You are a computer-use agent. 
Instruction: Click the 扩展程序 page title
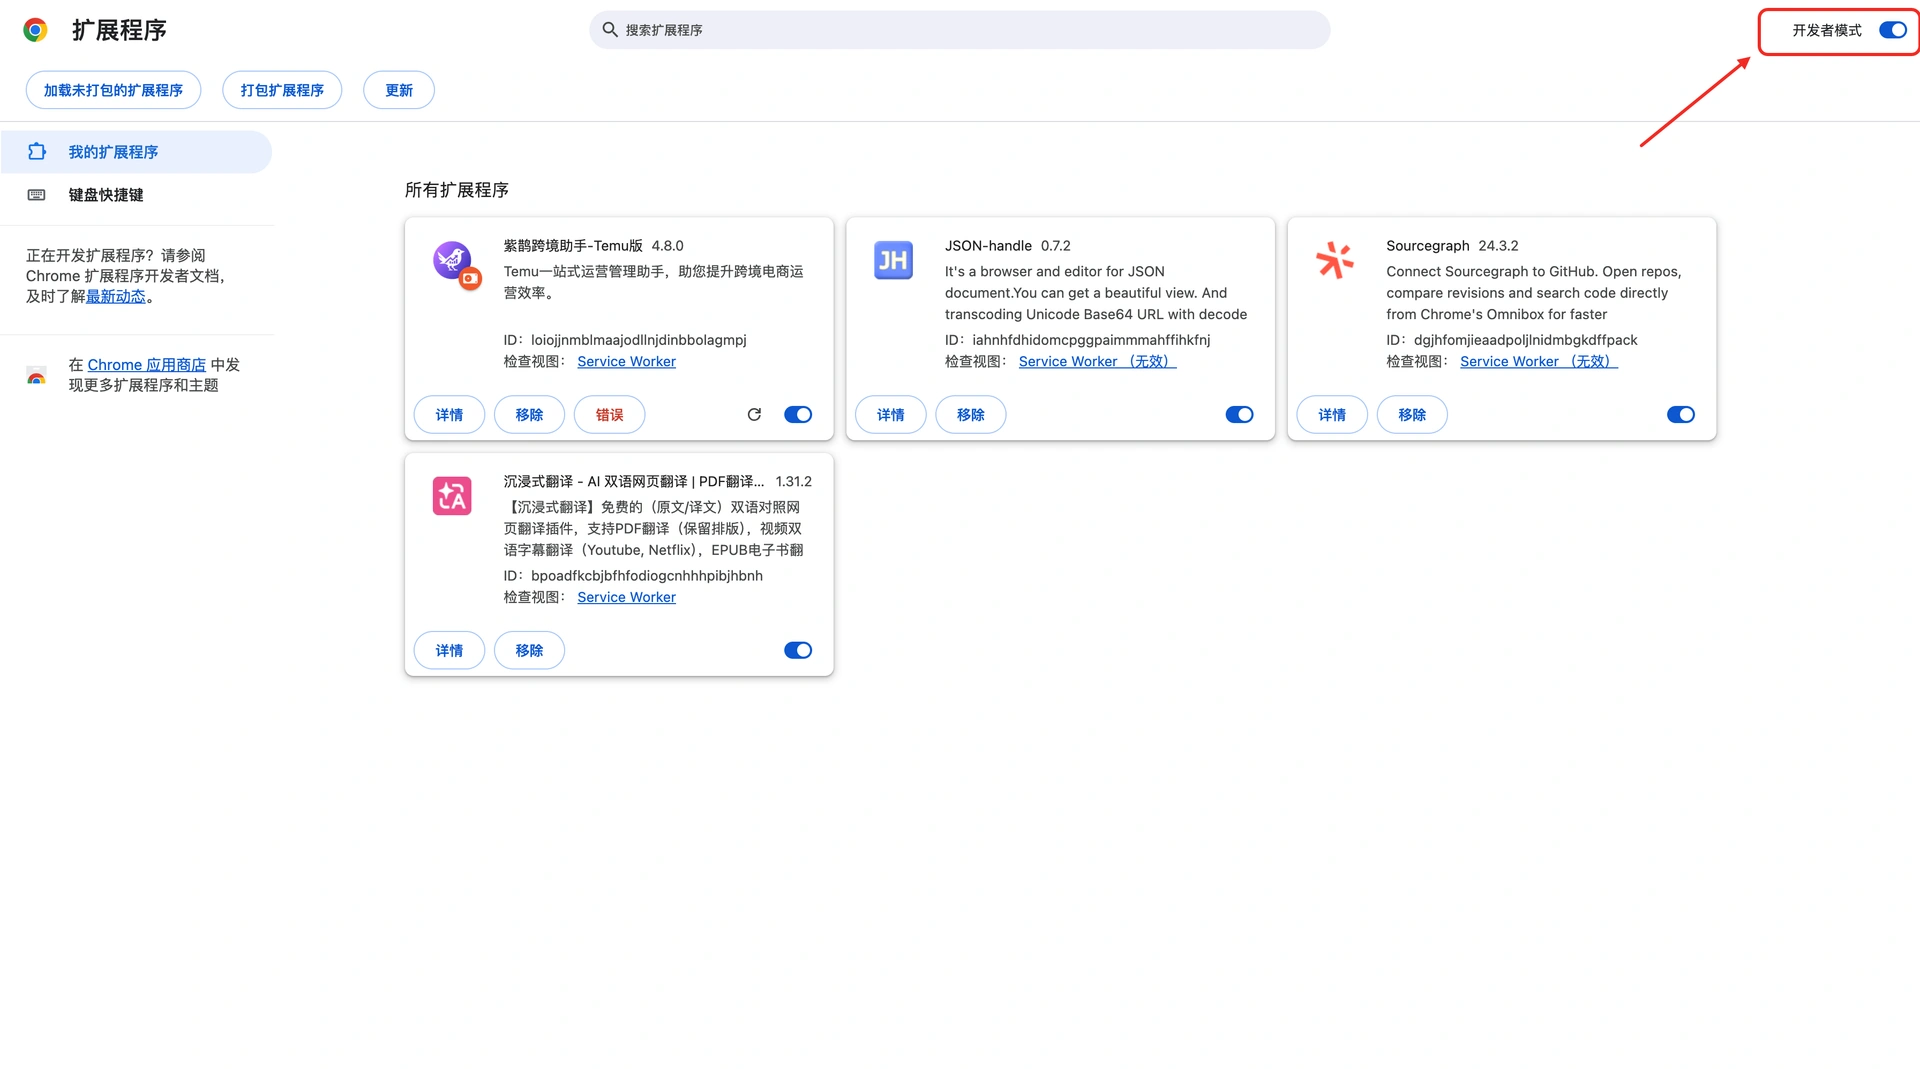tap(119, 30)
